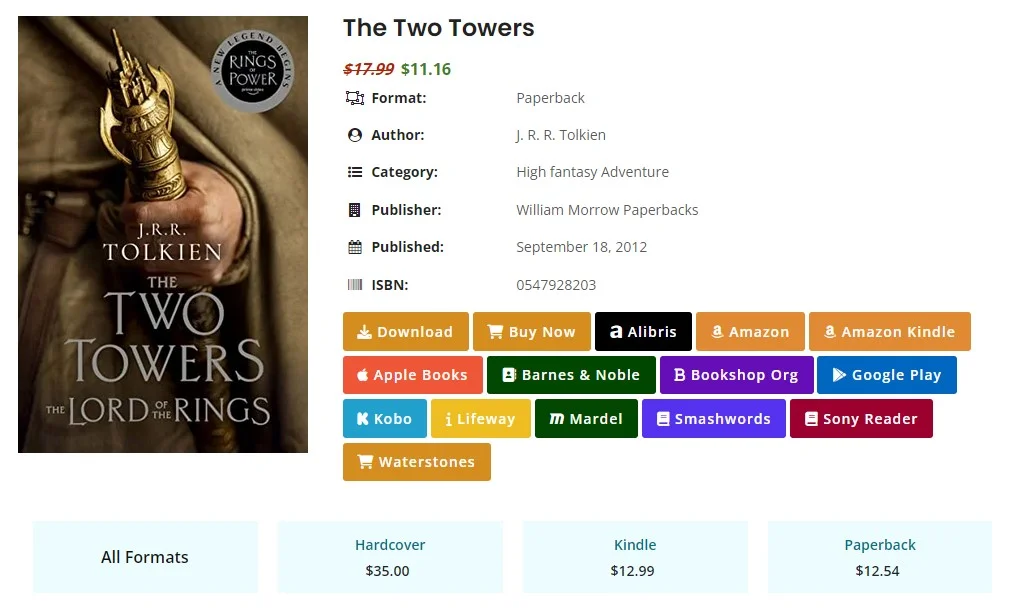Open the Smashwords store link
This screenshot has height=609, width=1009.
[713, 418]
